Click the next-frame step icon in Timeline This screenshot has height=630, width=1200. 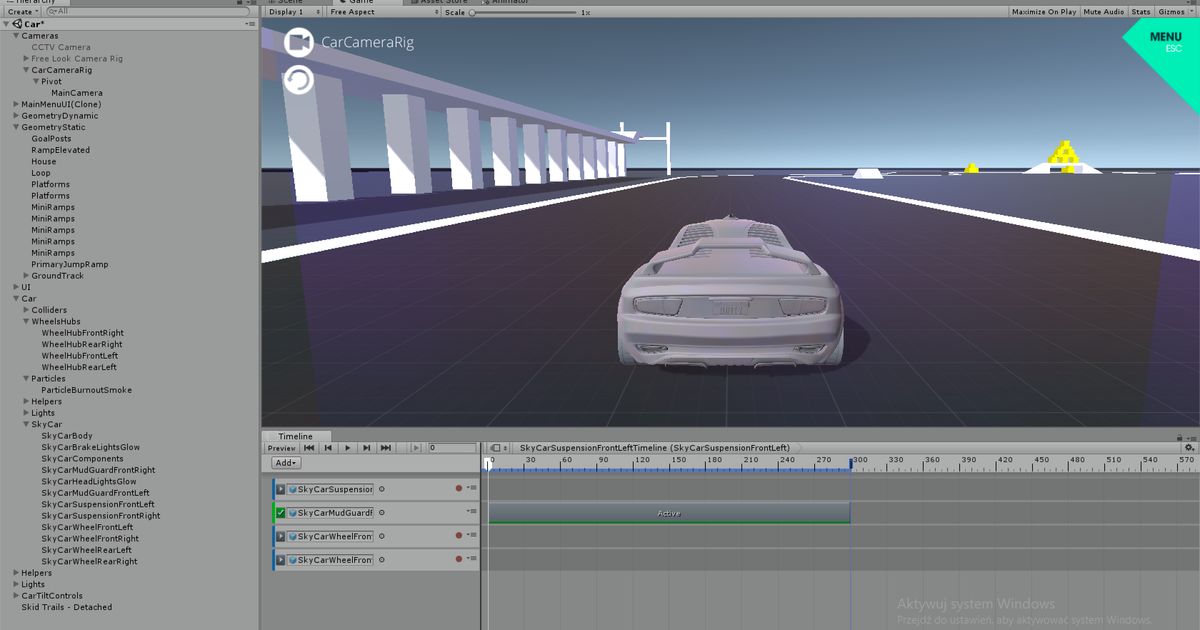click(367, 447)
